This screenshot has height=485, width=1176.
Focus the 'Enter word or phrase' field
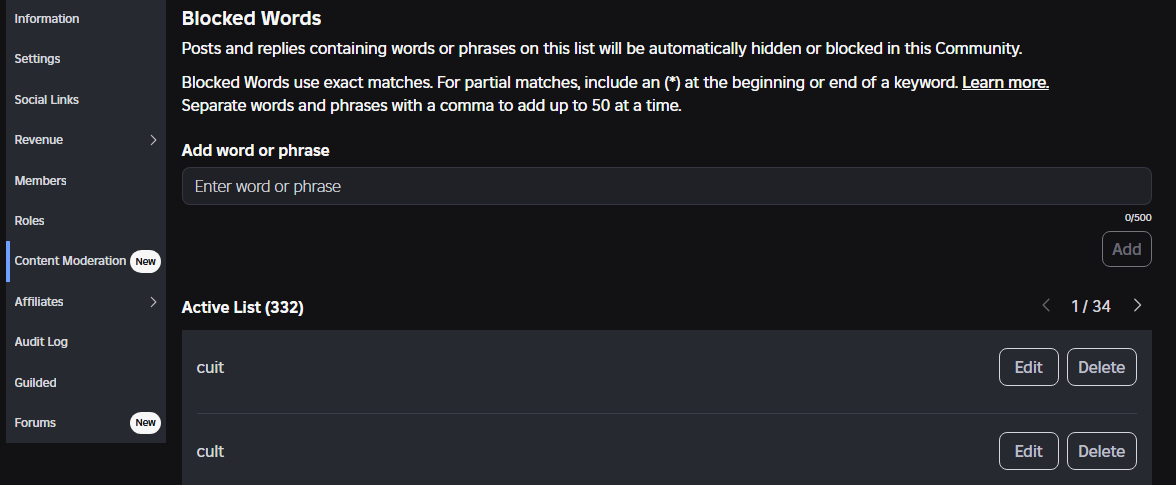point(666,186)
